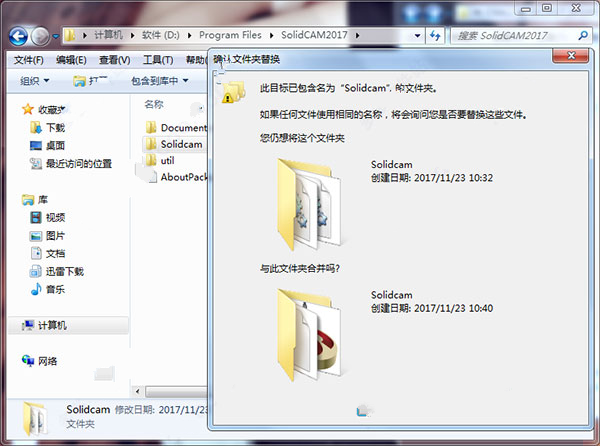
Task: Expand arrow after SolidCAM2017 breadcrumb
Action: coord(357,36)
